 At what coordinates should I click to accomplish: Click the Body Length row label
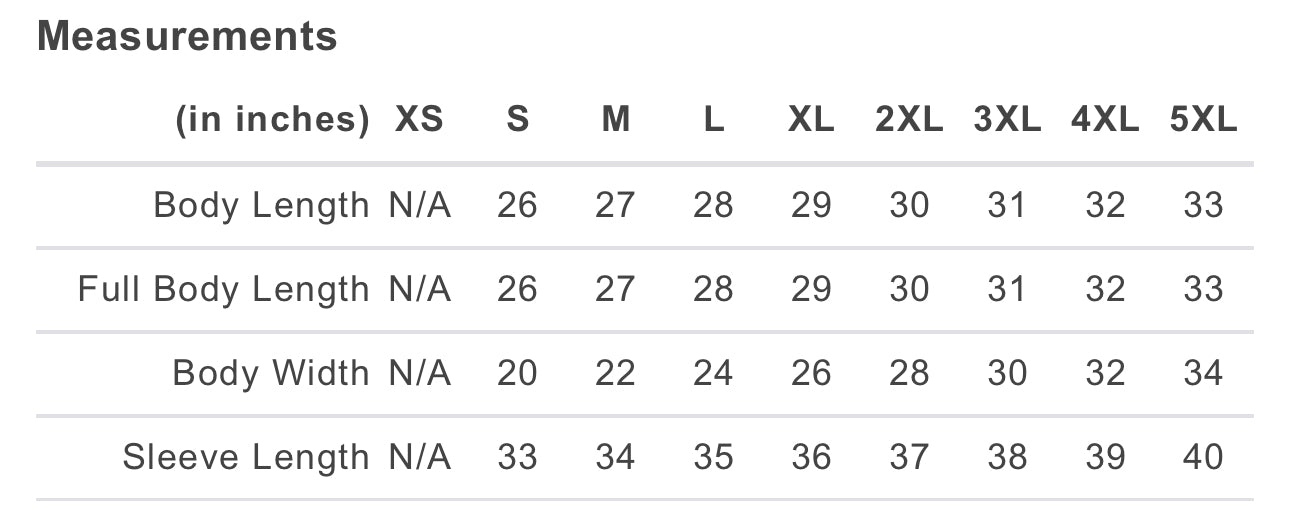click(x=261, y=205)
